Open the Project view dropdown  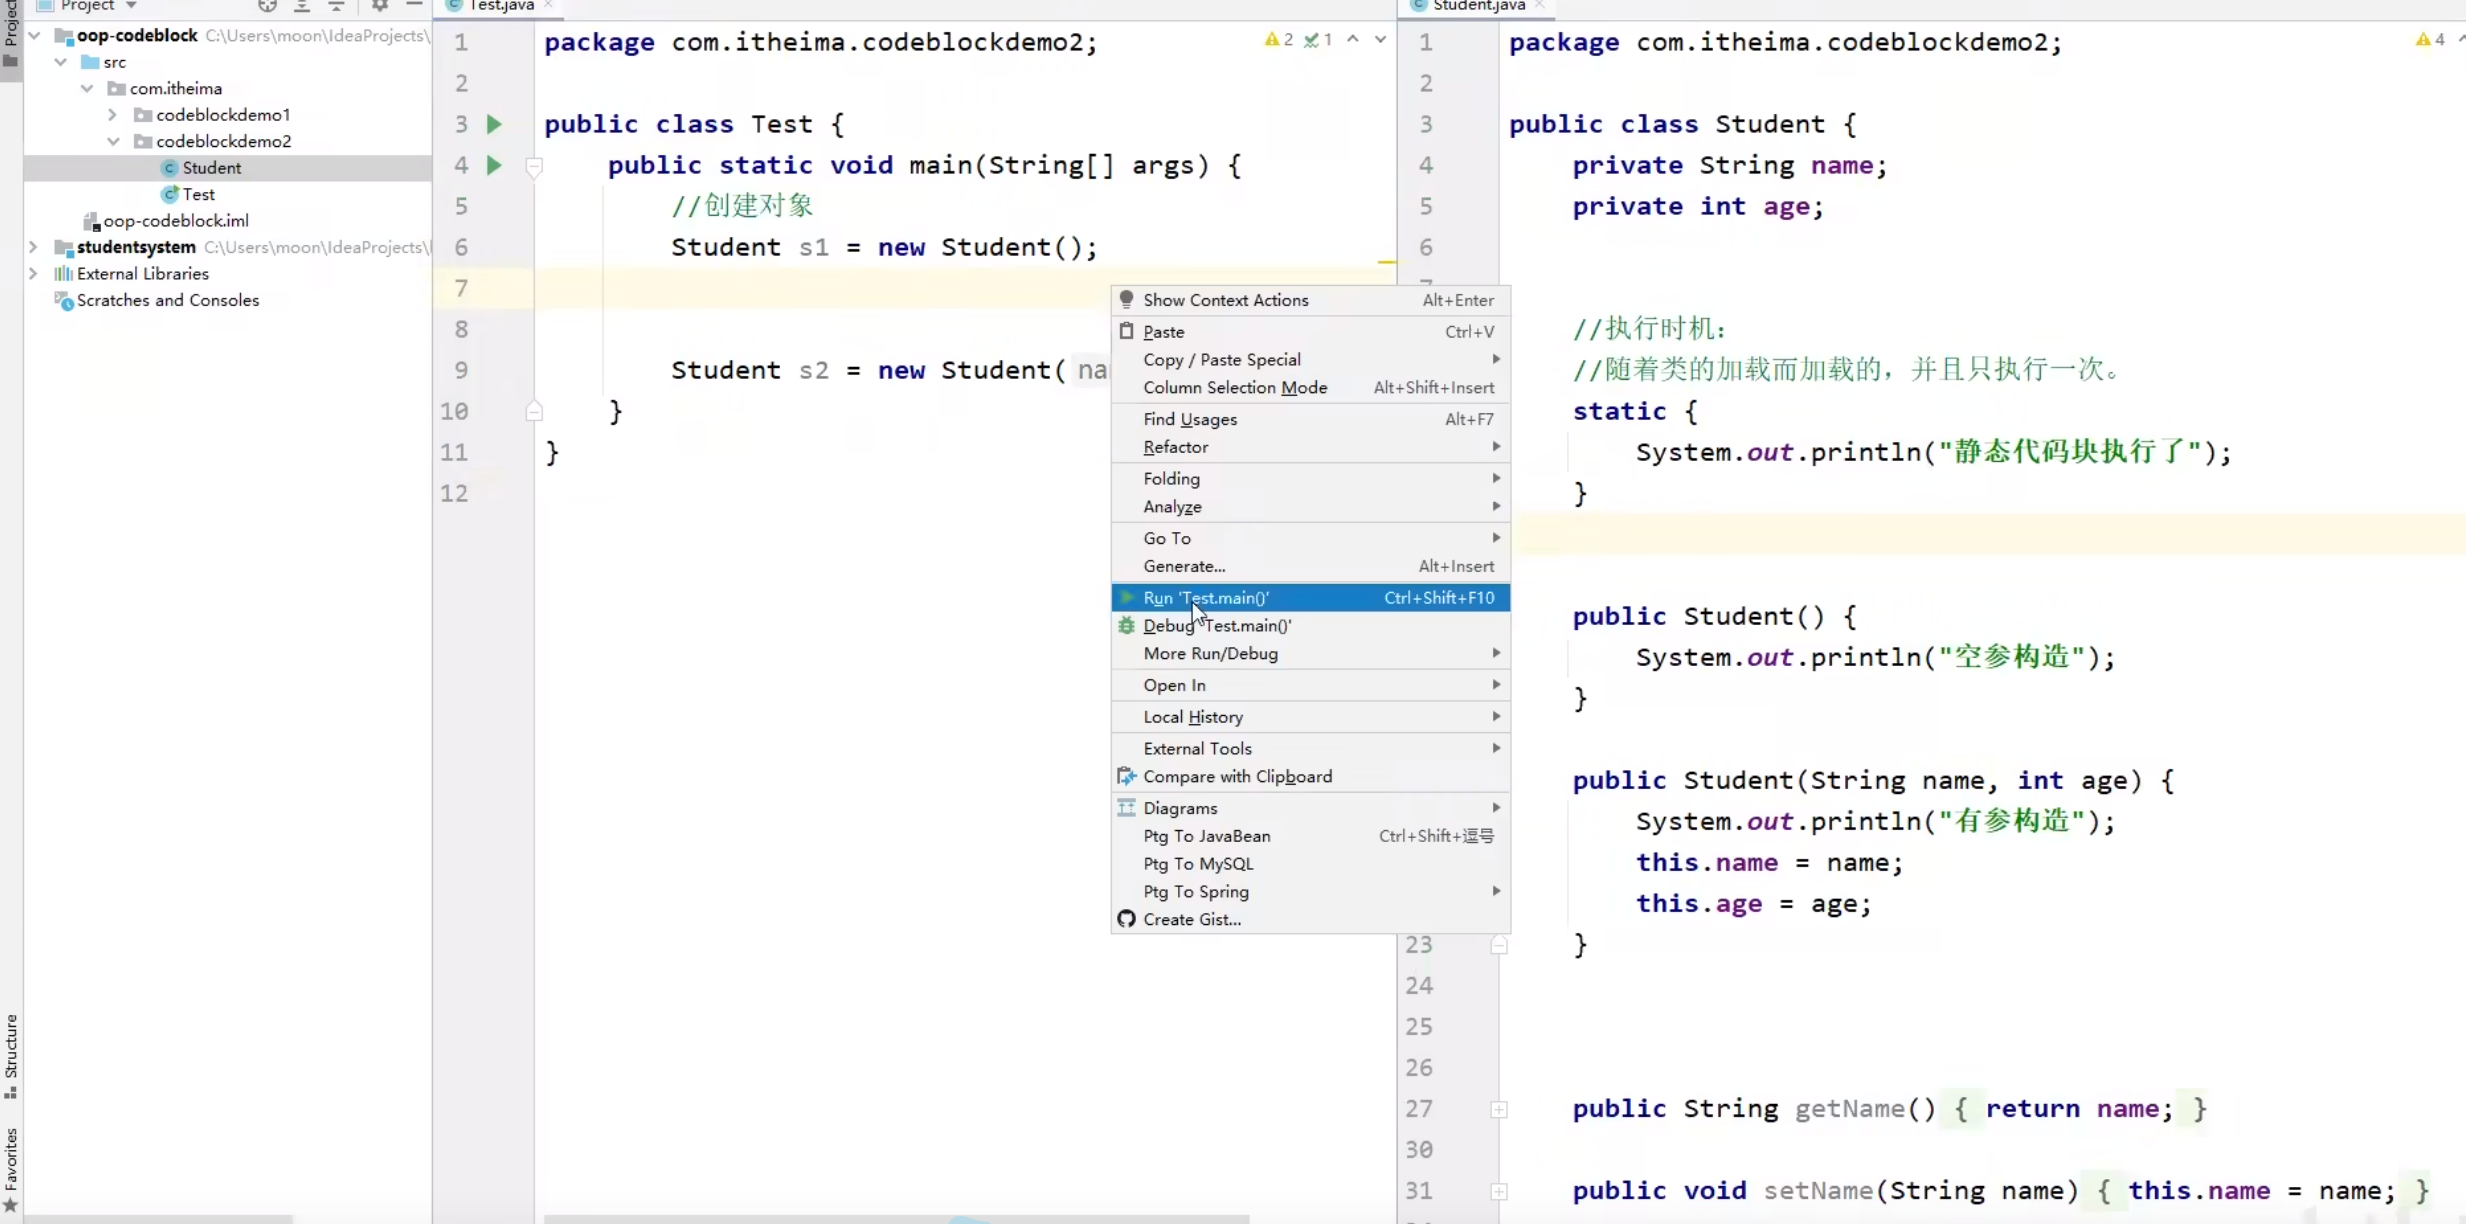[x=131, y=6]
